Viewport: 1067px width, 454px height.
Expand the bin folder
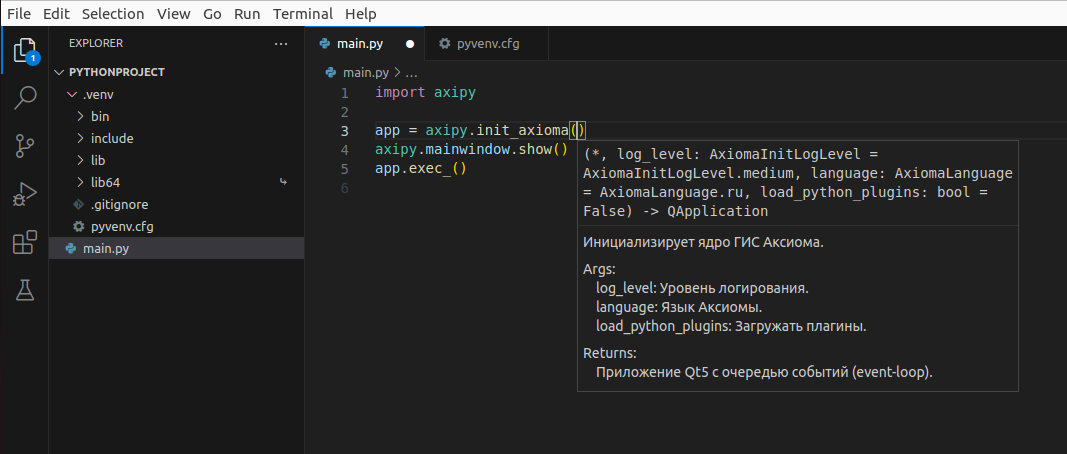pyautogui.click(x=99, y=116)
